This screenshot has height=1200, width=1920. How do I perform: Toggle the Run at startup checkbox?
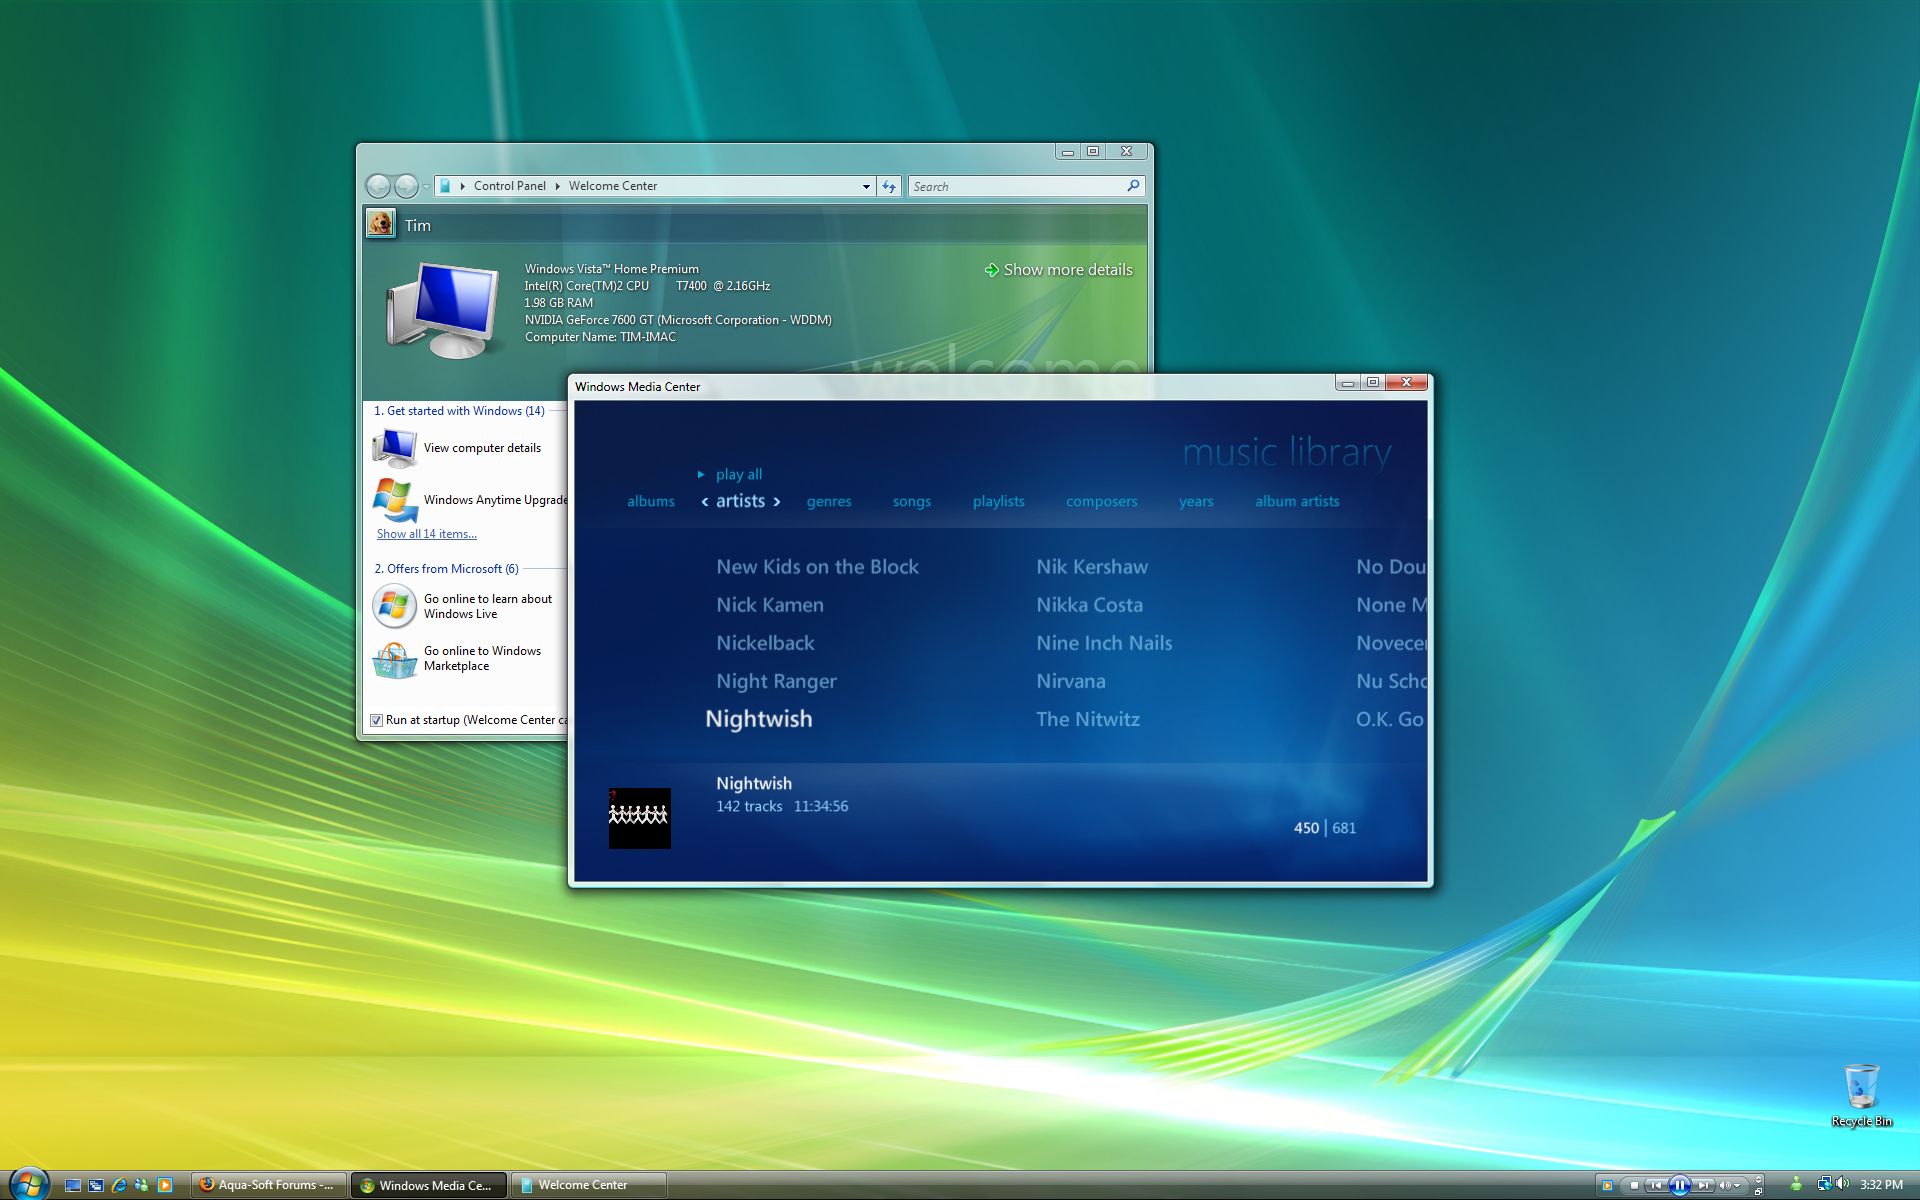click(x=376, y=720)
